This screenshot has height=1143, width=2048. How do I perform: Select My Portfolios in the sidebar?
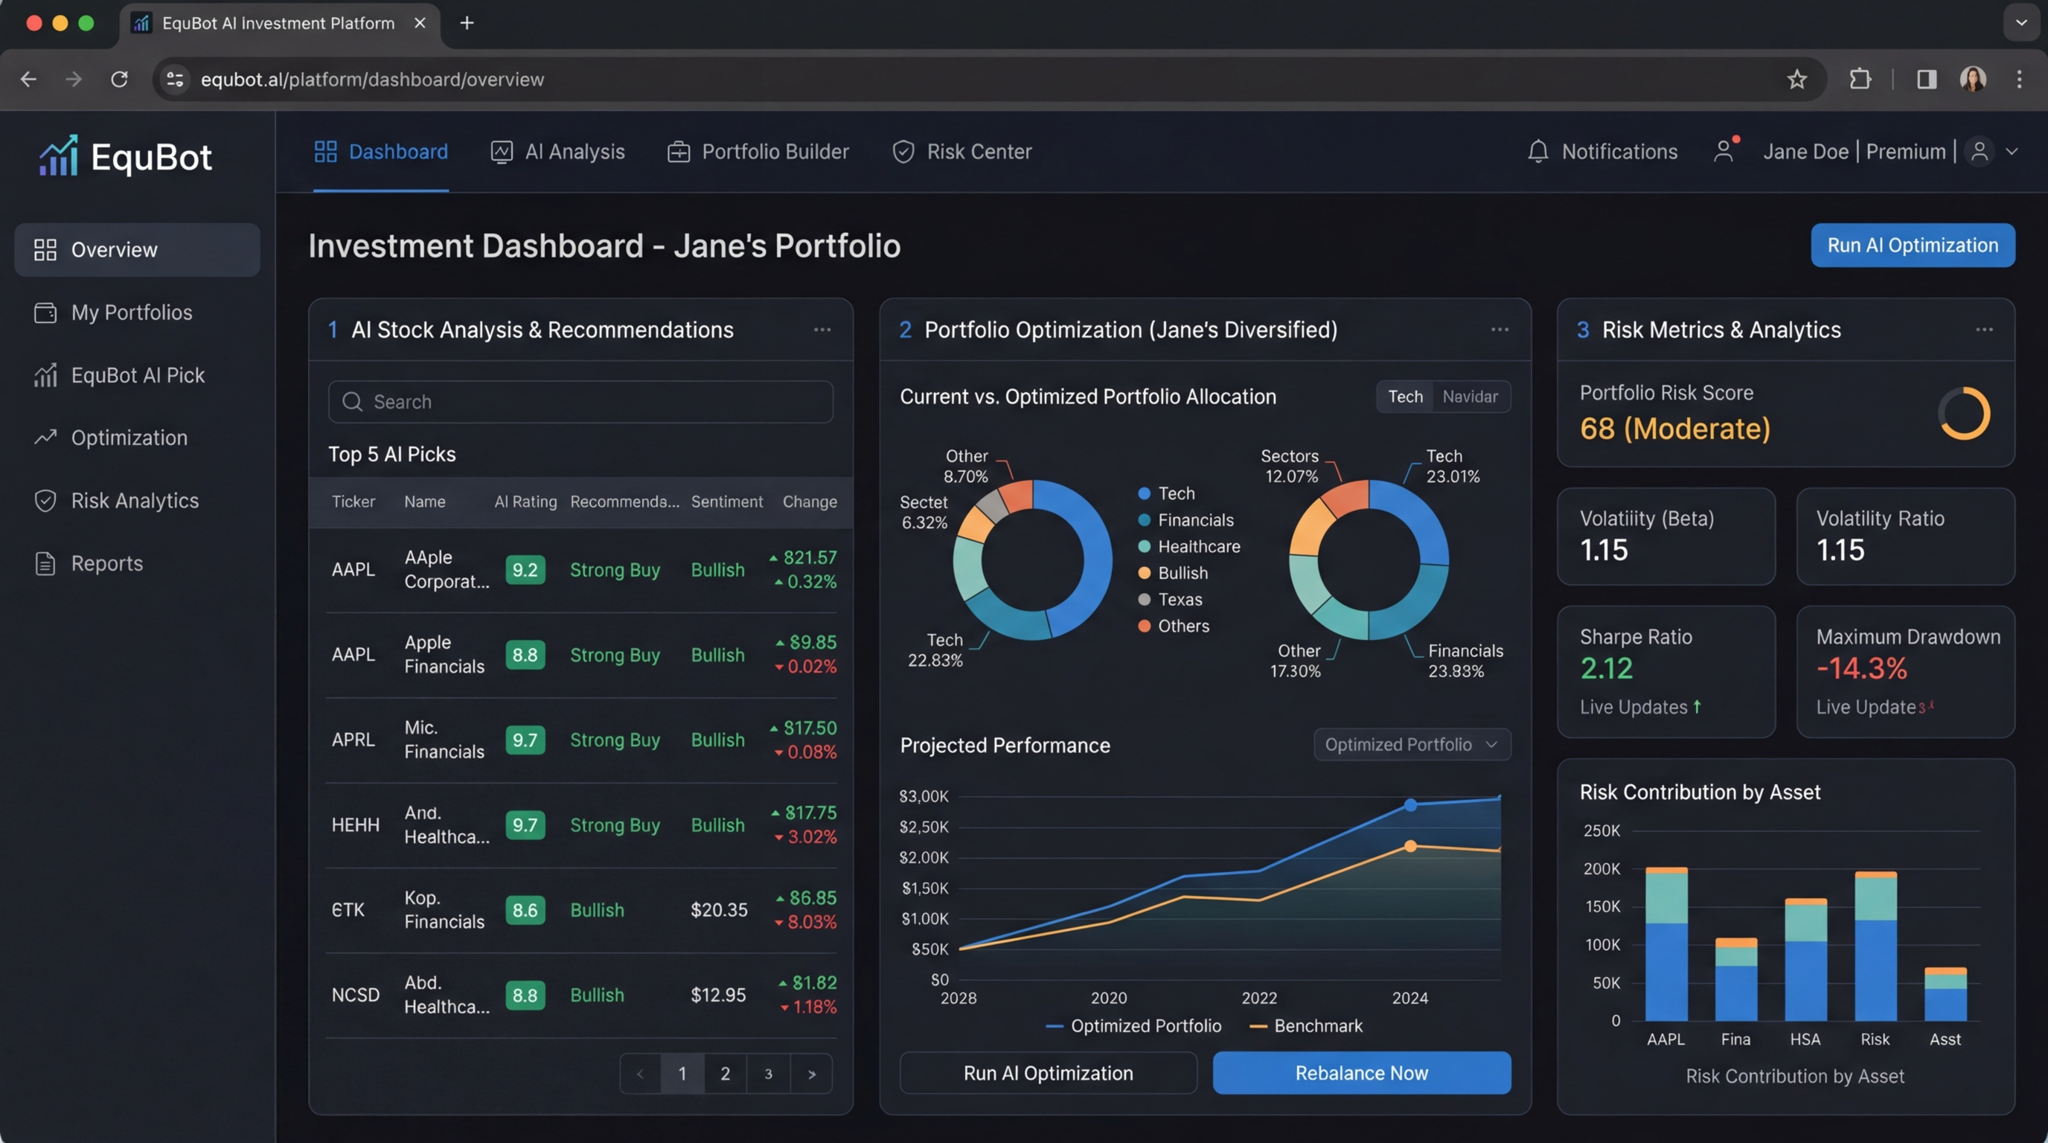(x=131, y=312)
